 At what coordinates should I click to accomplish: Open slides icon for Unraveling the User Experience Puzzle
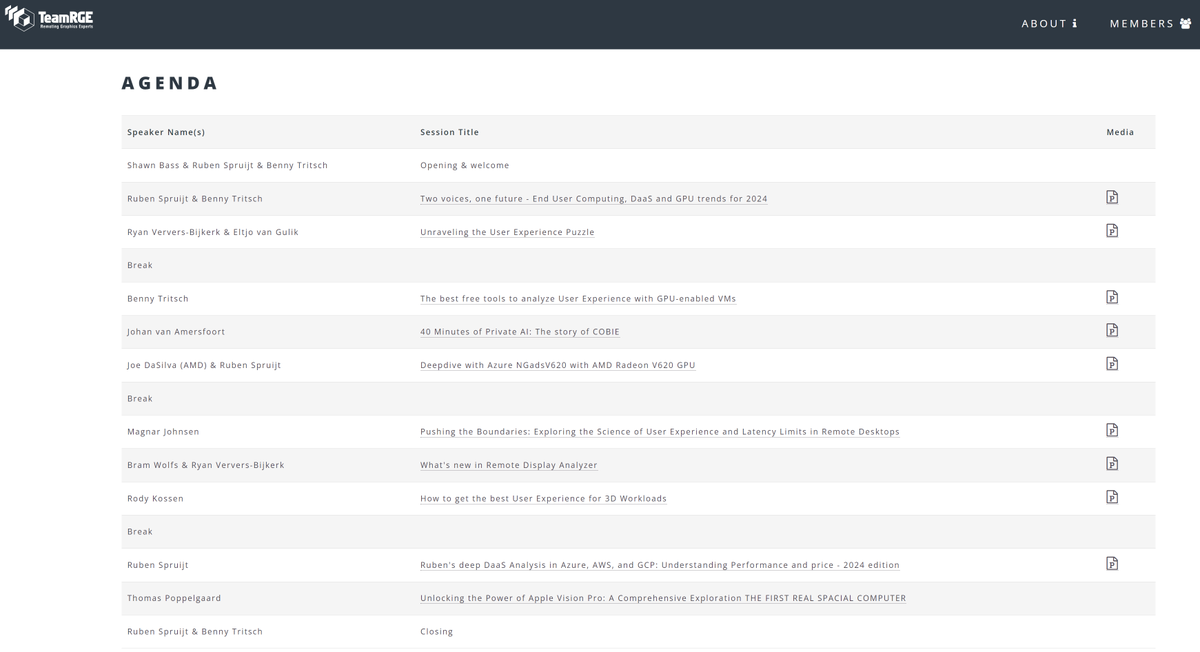(x=1112, y=230)
